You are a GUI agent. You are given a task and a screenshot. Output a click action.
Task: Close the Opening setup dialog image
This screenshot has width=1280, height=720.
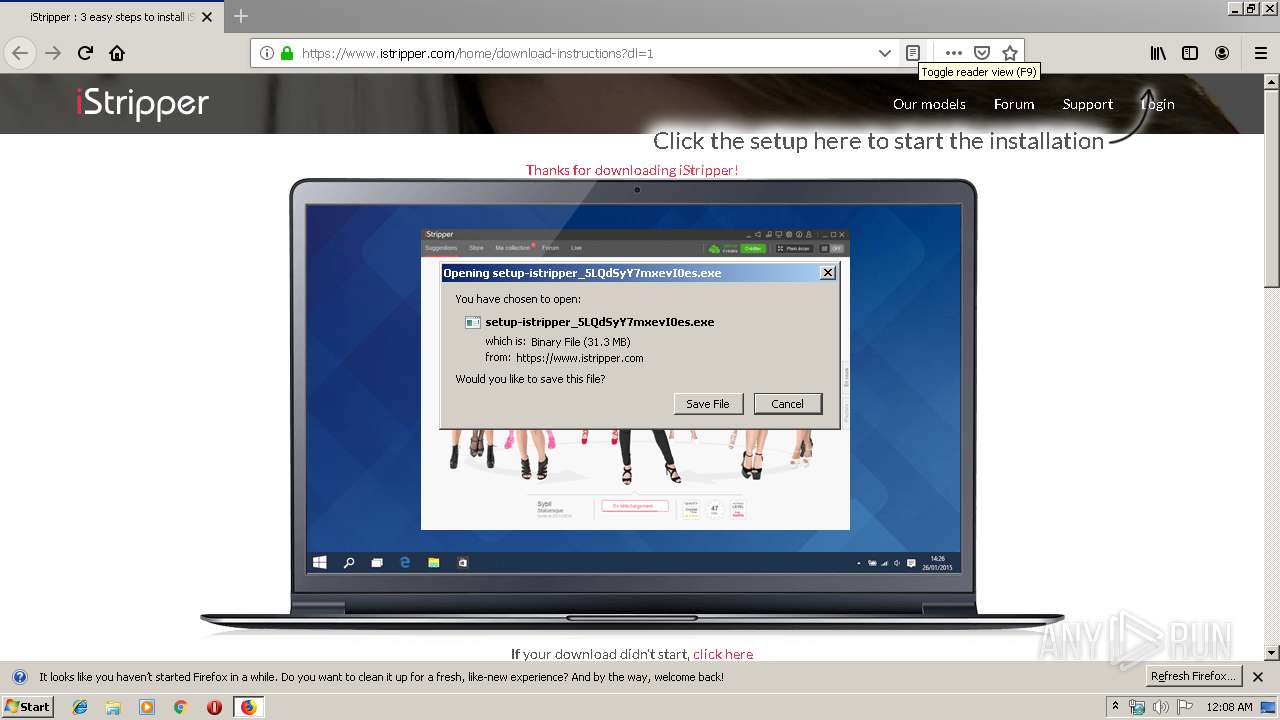[827, 273]
